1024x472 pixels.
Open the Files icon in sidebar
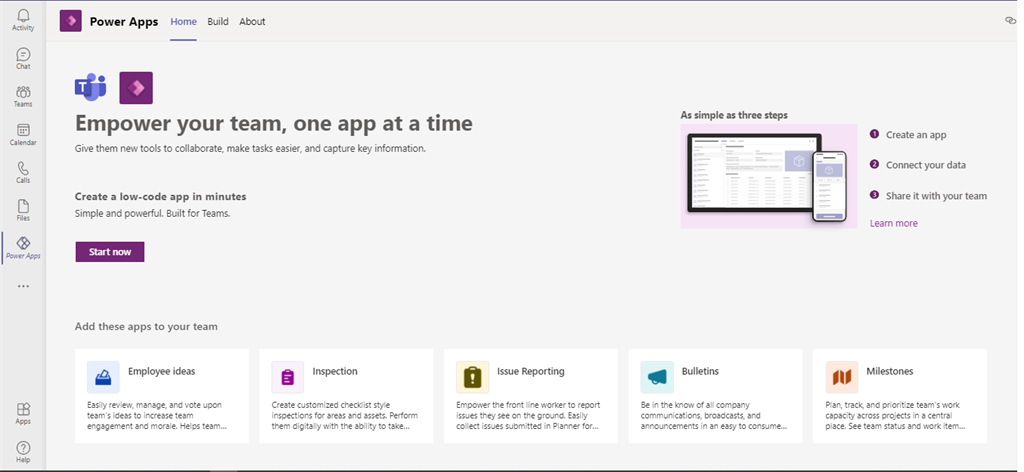tap(24, 206)
